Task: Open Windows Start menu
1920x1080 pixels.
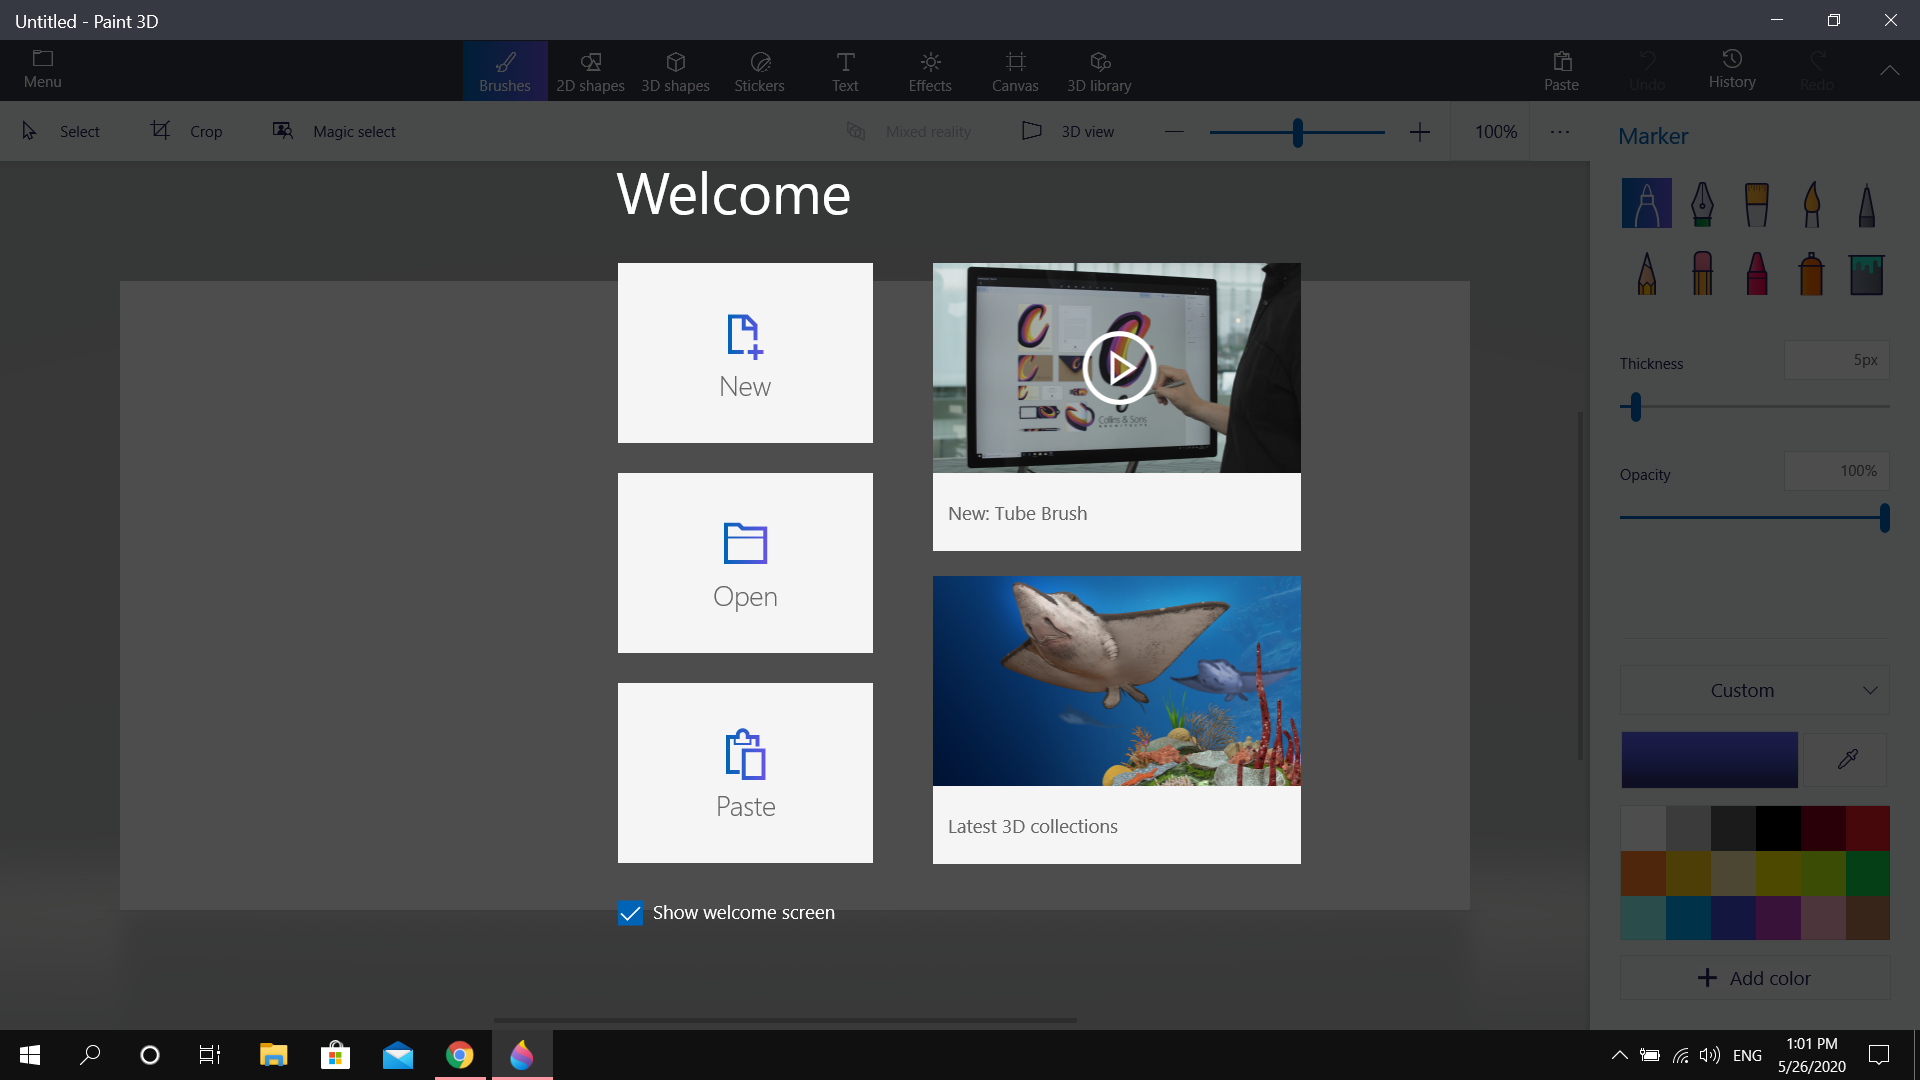Action: (x=30, y=1055)
